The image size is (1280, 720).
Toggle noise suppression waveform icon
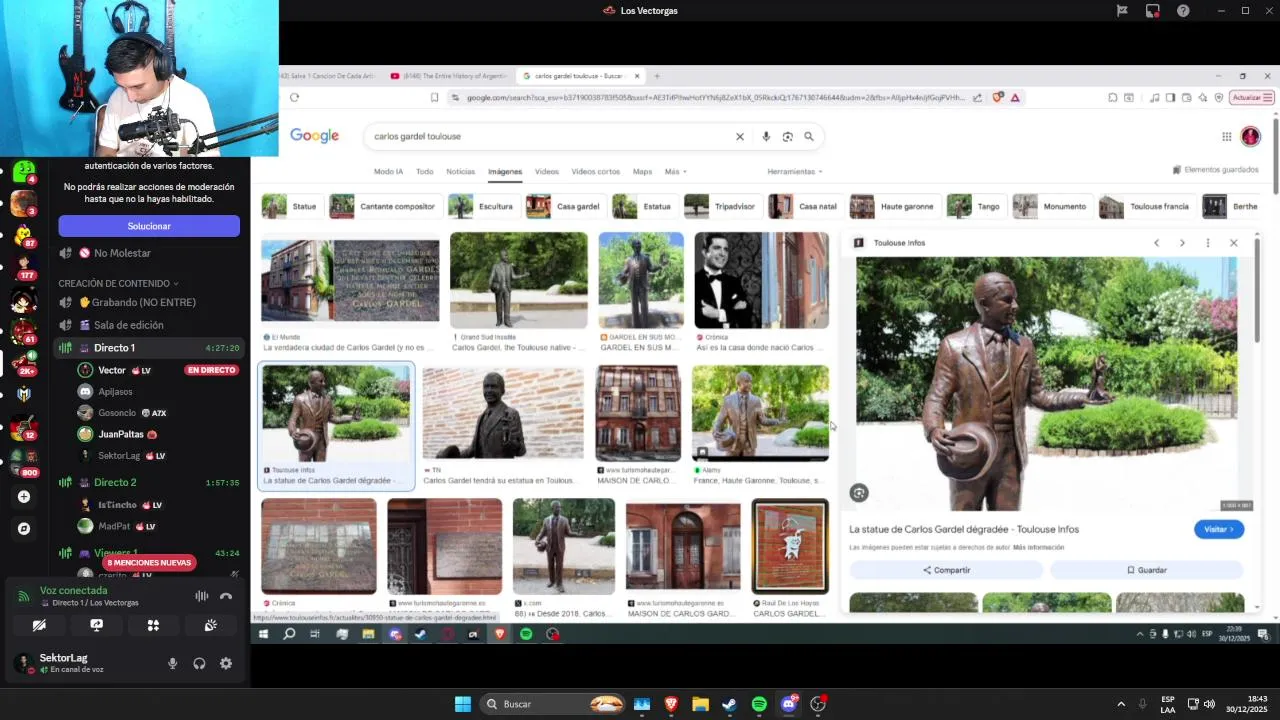click(x=201, y=596)
